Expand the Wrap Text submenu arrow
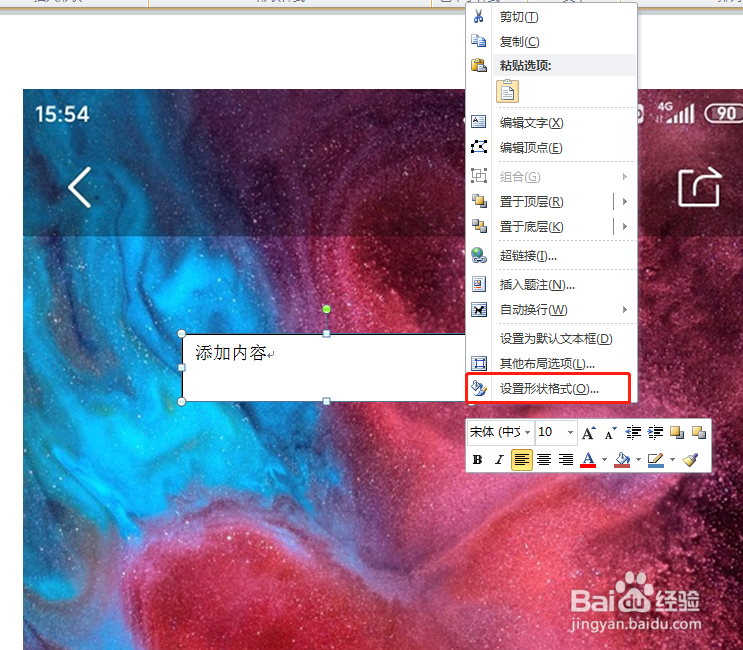 pos(625,310)
